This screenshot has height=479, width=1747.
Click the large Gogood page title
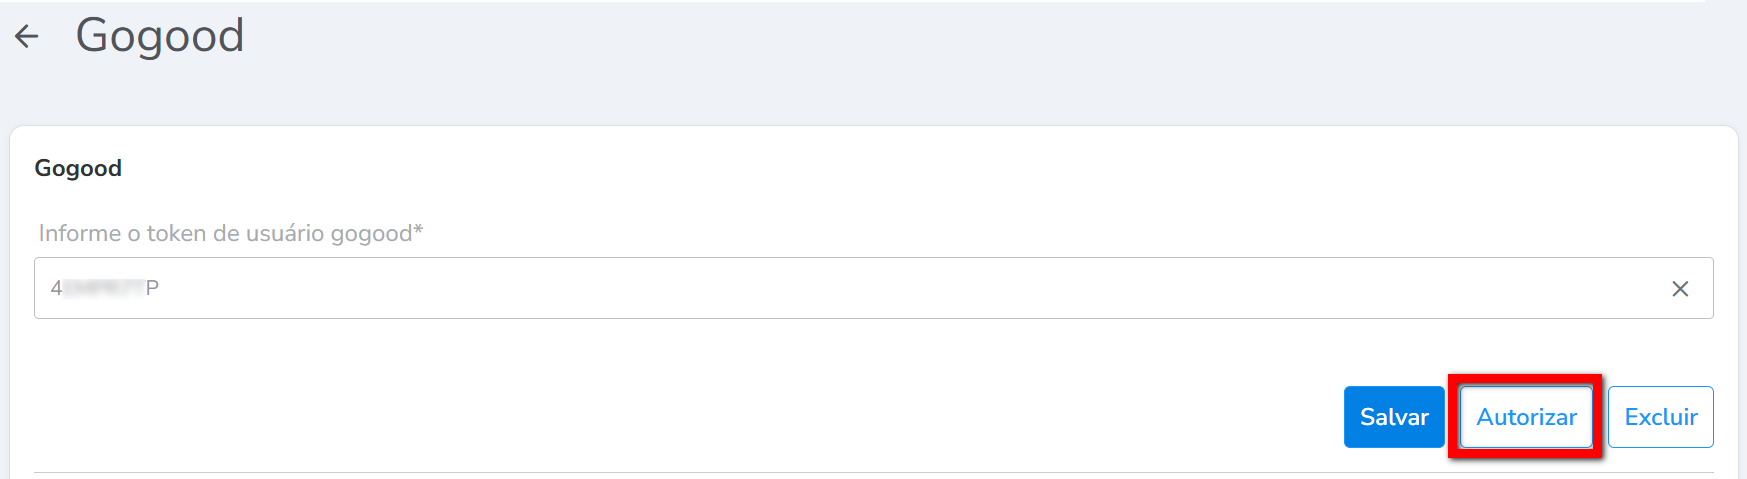(x=160, y=36)
